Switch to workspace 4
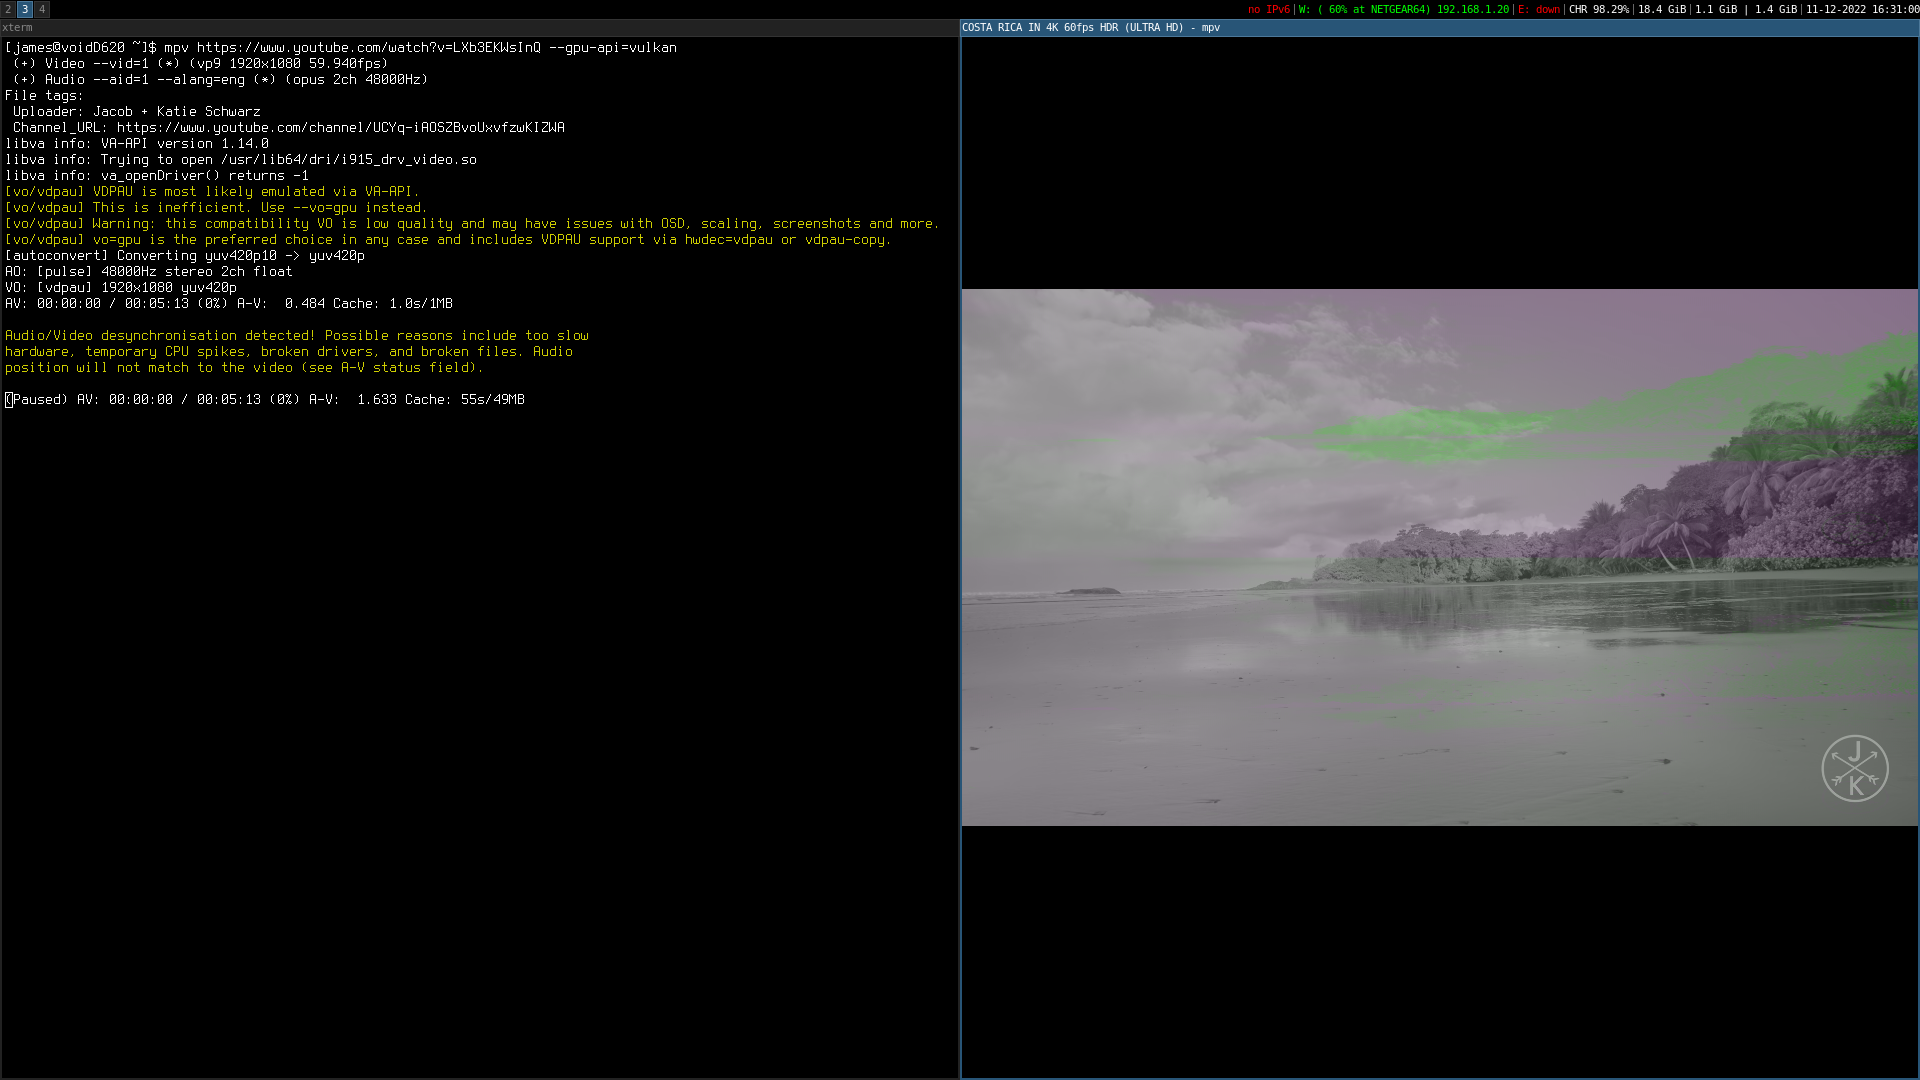The width and height of the screenshot is (1920, 1080). coord(42,9)
